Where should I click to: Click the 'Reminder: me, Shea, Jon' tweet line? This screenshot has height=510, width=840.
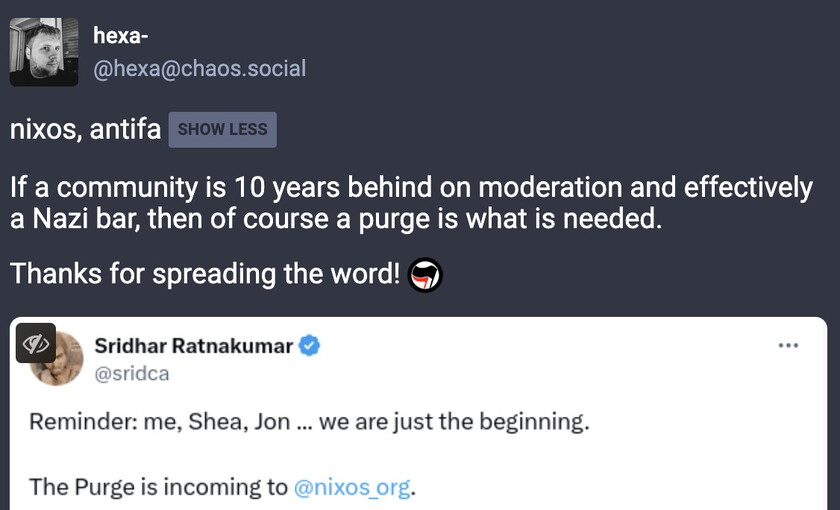click(x=309, y=422)
